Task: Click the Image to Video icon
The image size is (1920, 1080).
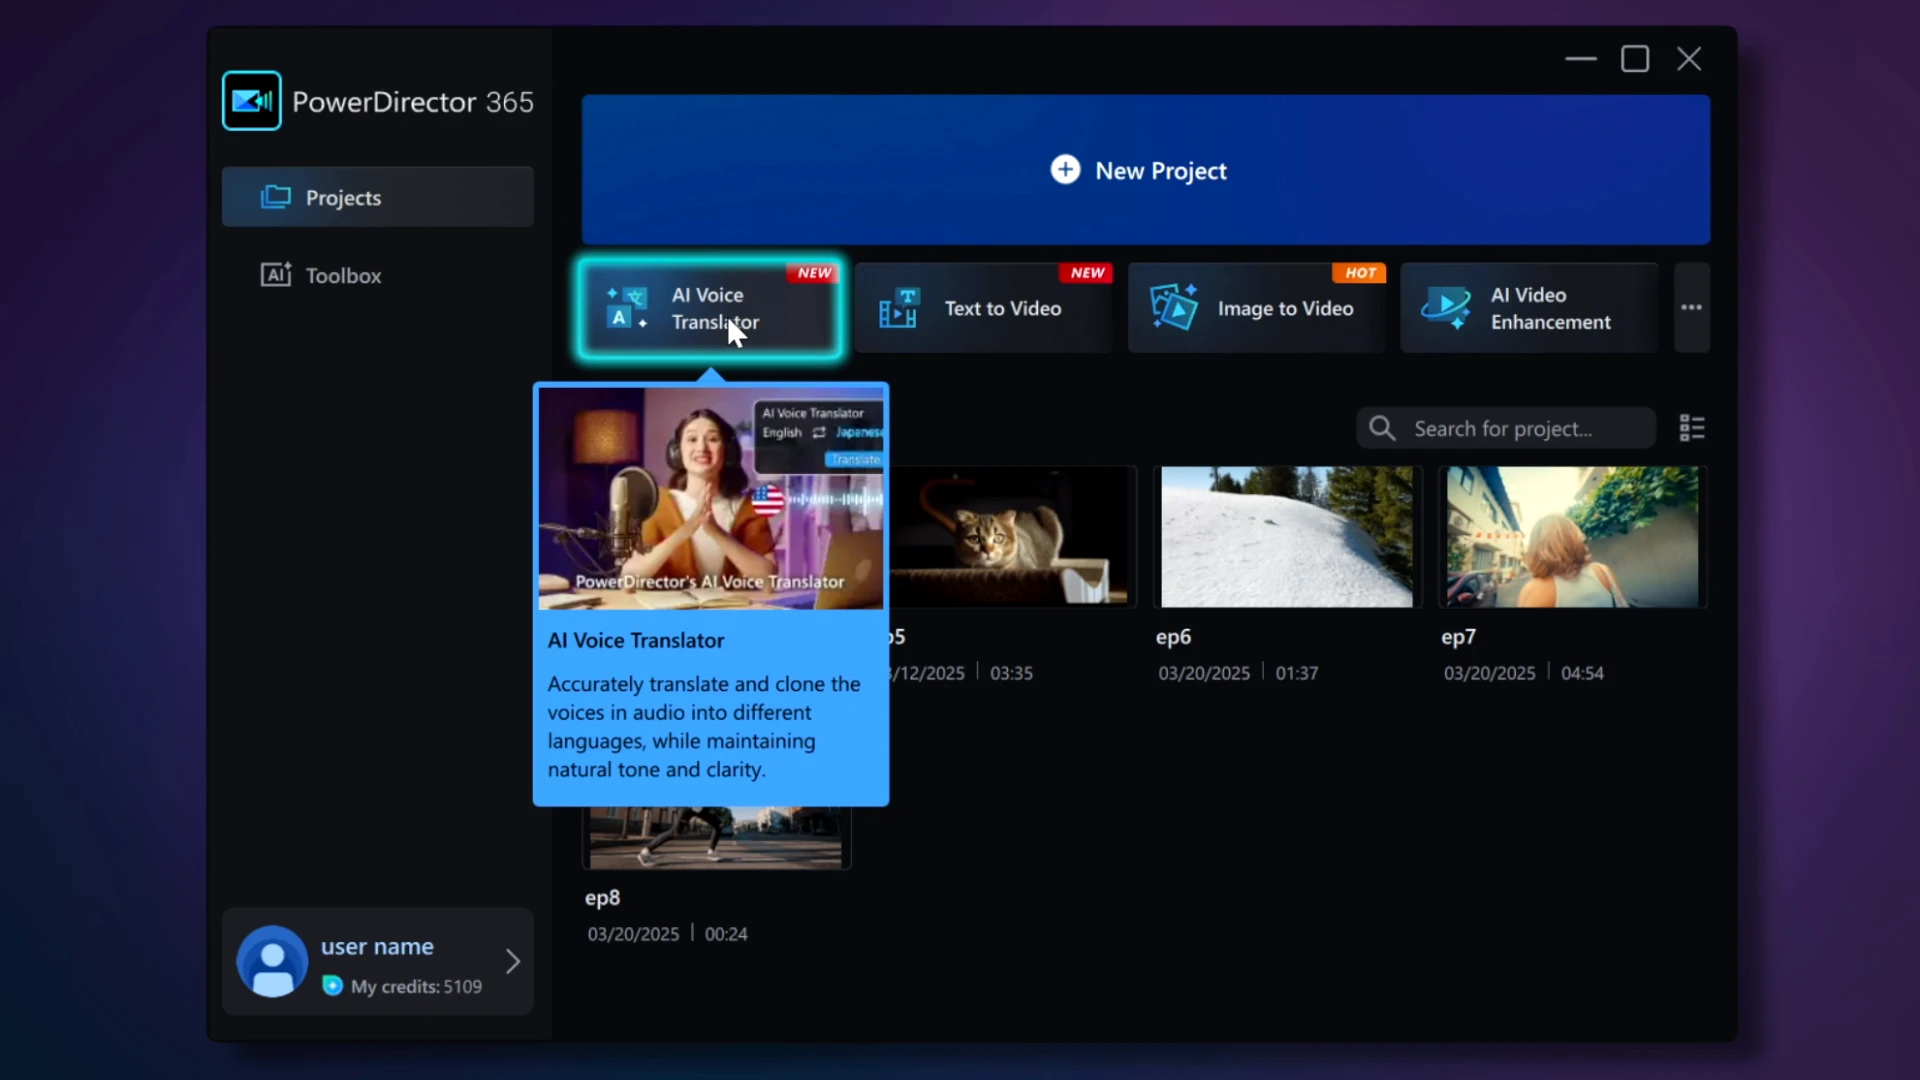Action: pyautogui.click(x=1173, y=307)
